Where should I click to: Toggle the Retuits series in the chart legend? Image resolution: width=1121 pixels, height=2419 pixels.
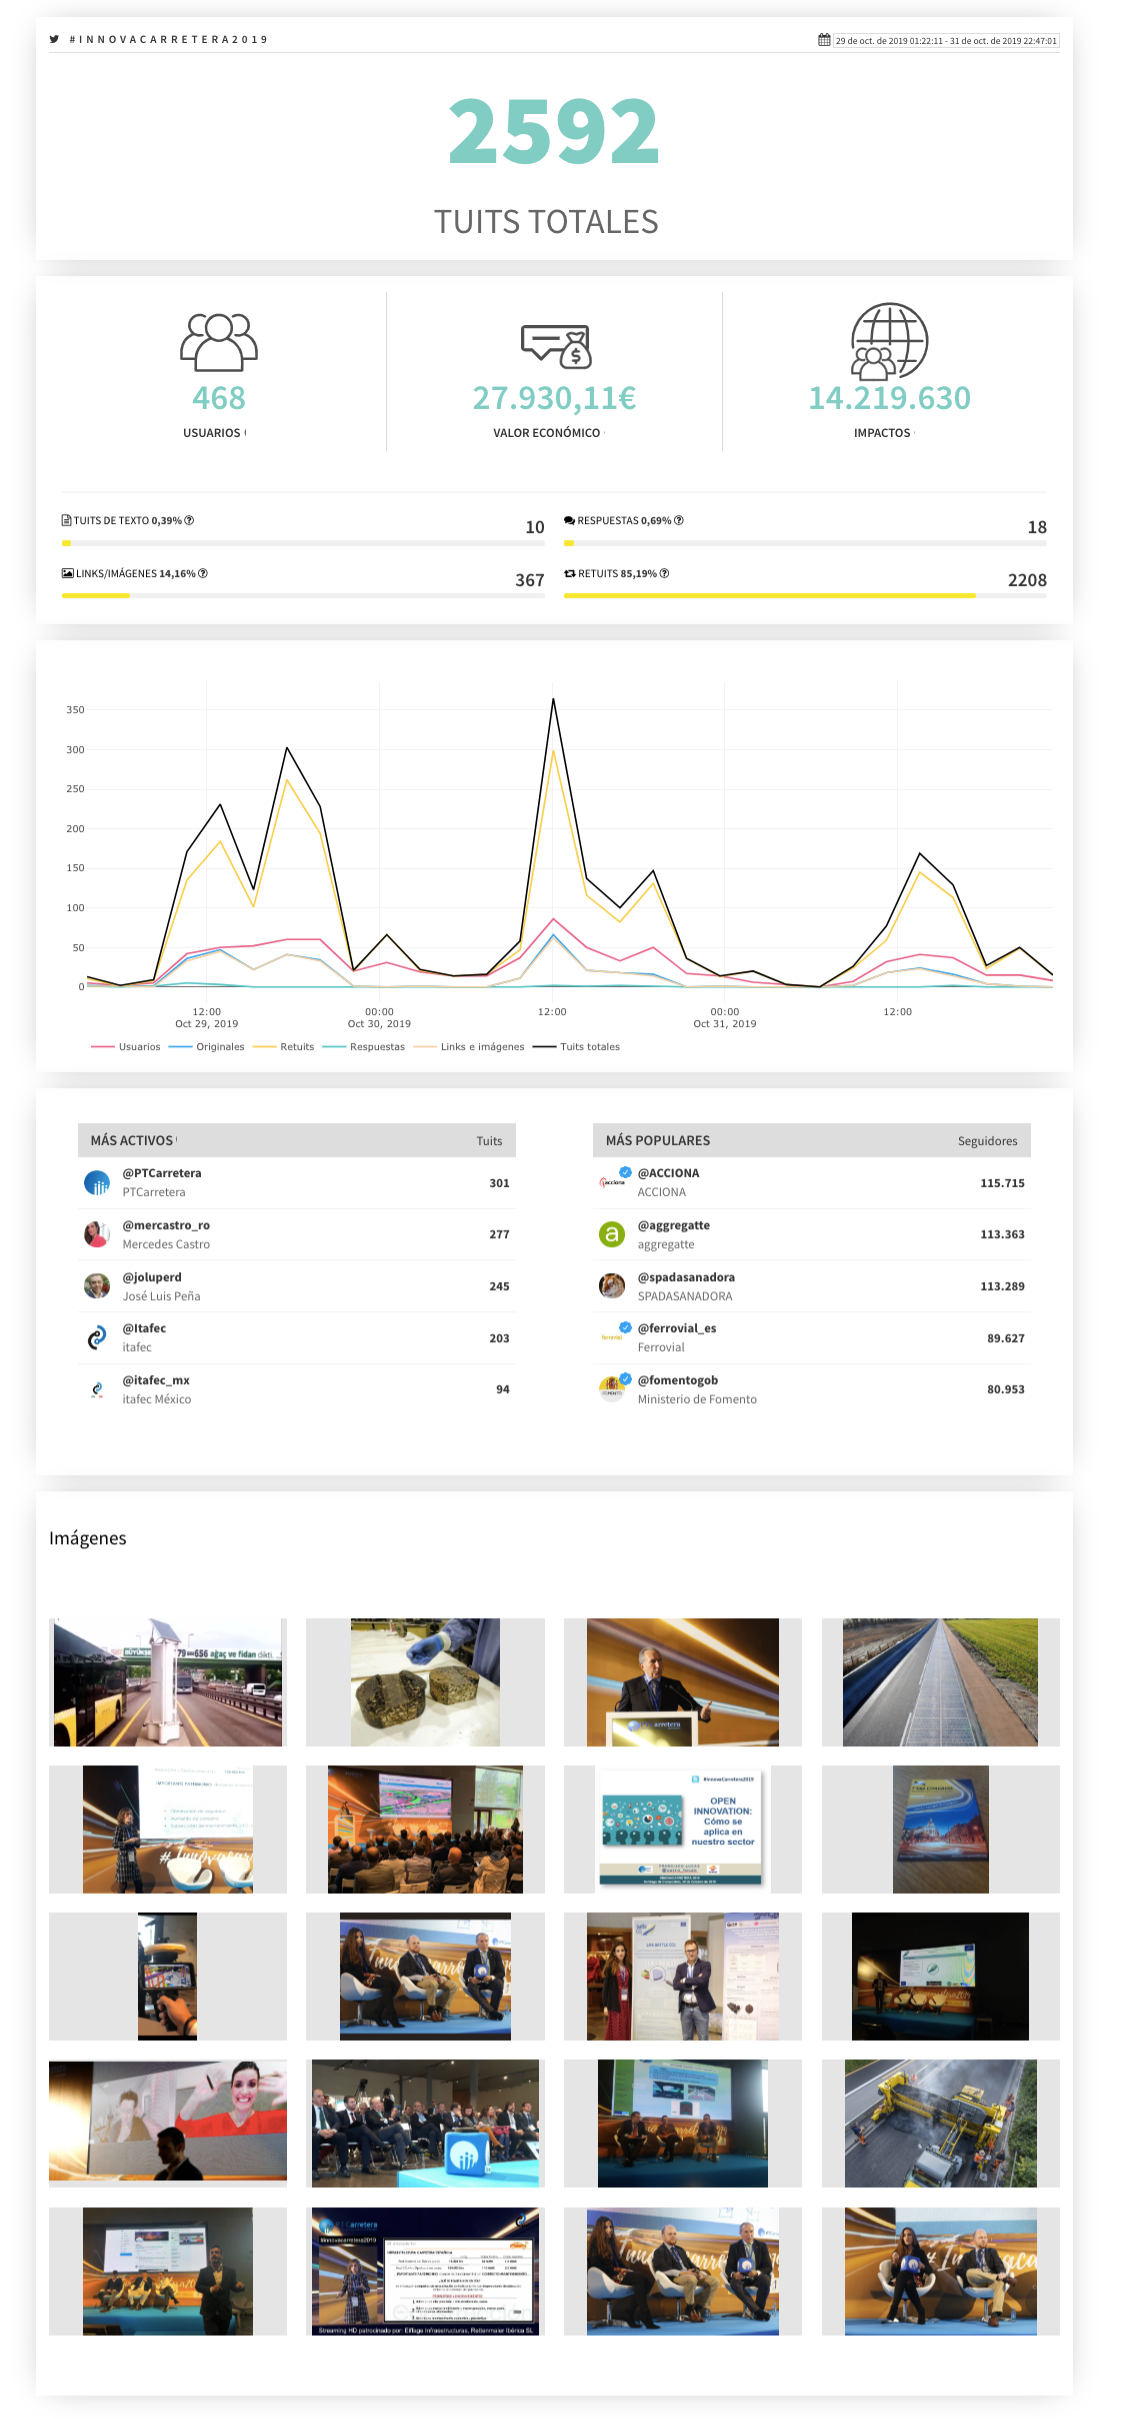click(284, 1047)
